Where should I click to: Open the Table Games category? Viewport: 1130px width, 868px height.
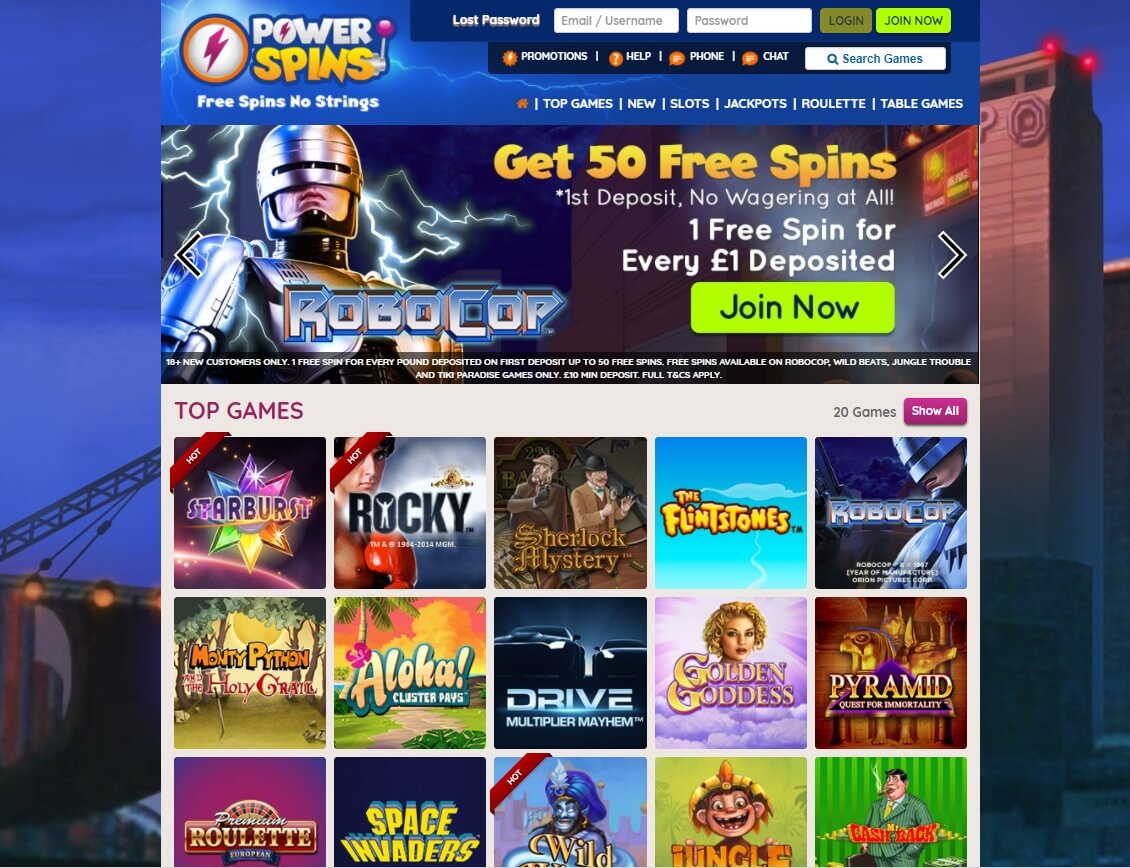(x=921, y=104)
